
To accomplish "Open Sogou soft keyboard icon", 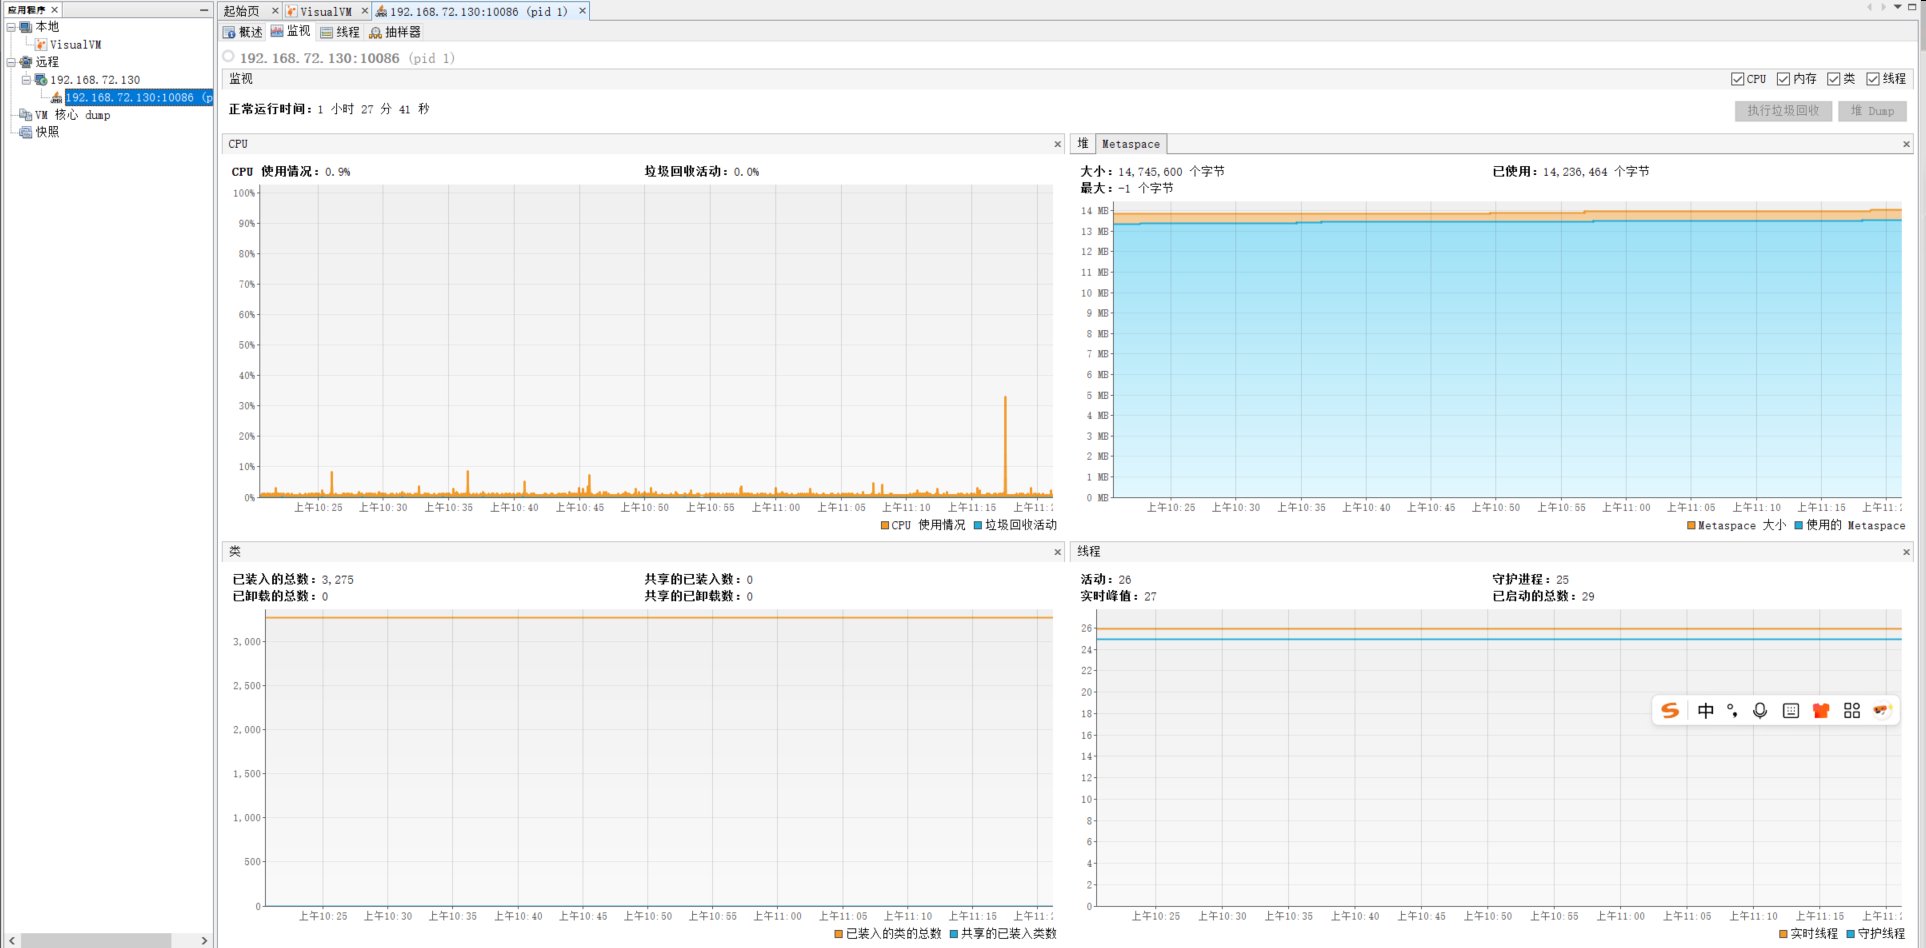I will (1791, 710).
